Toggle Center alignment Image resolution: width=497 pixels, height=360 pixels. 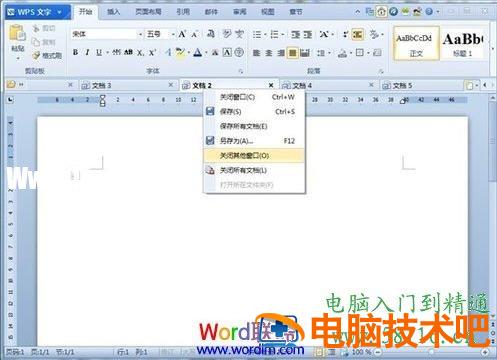[x=269, y=53]
